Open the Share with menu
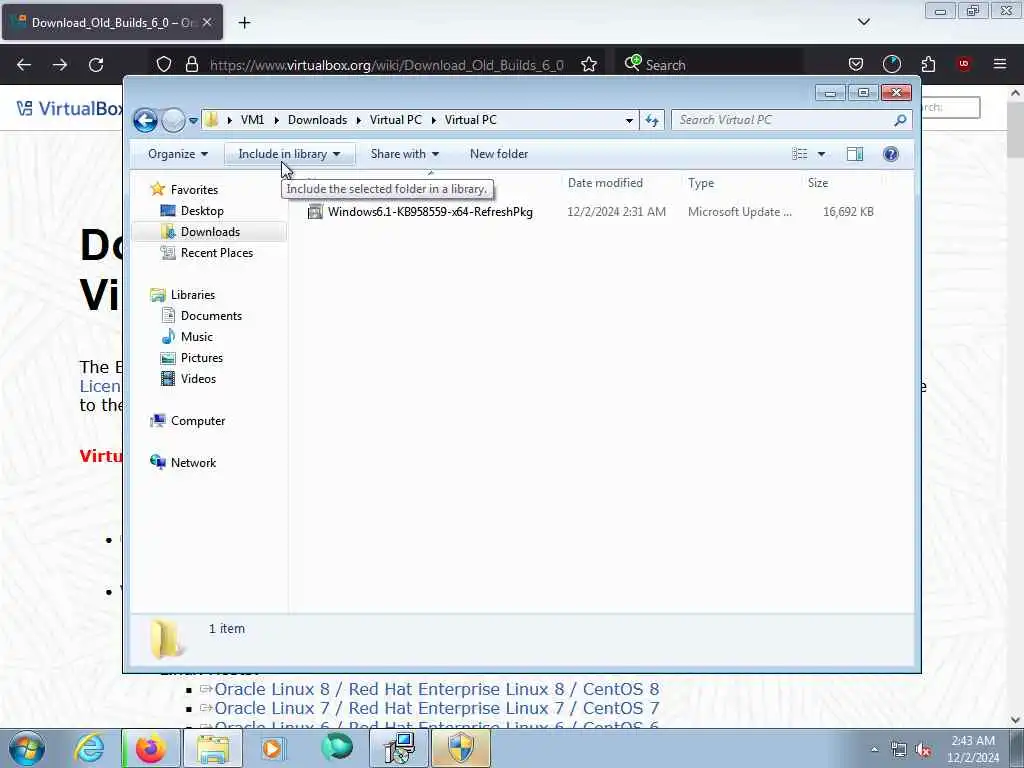Image resolution: width=1024 pixels, height=768 pixels. coord(405,154)
